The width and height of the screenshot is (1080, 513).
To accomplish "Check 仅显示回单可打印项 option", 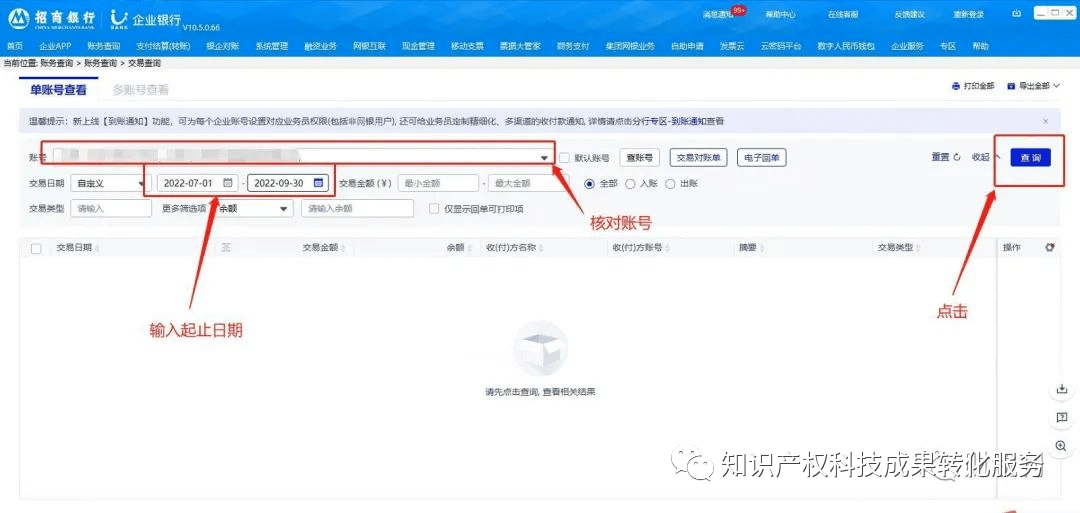I will point(434,209).
